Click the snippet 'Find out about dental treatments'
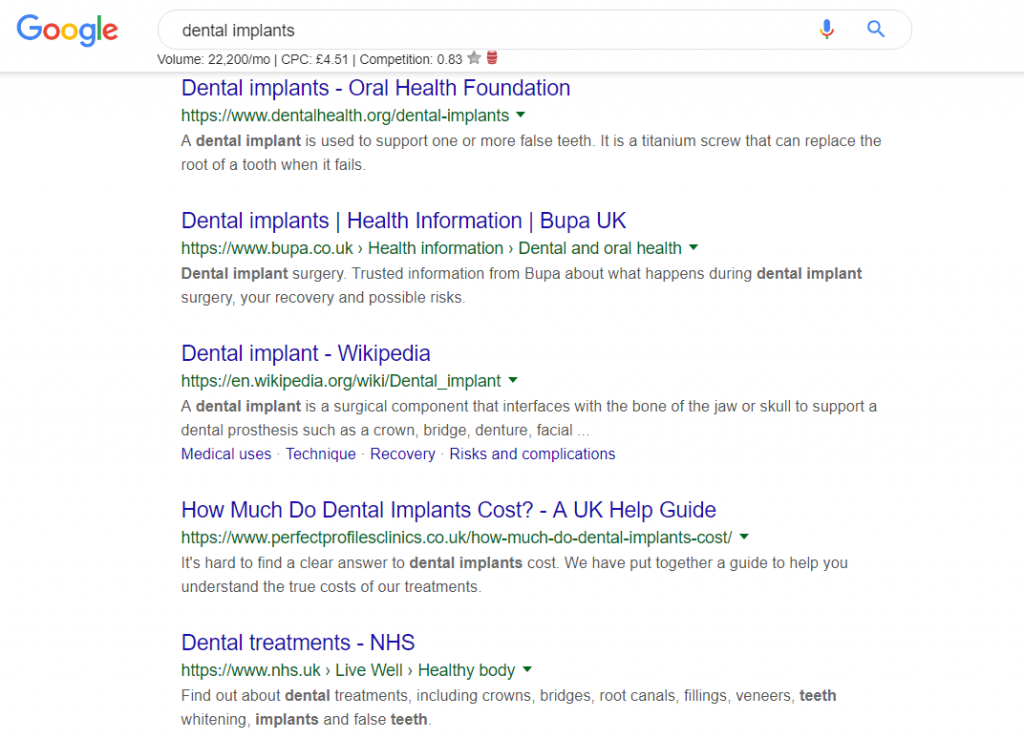 (x=509, y=707)
